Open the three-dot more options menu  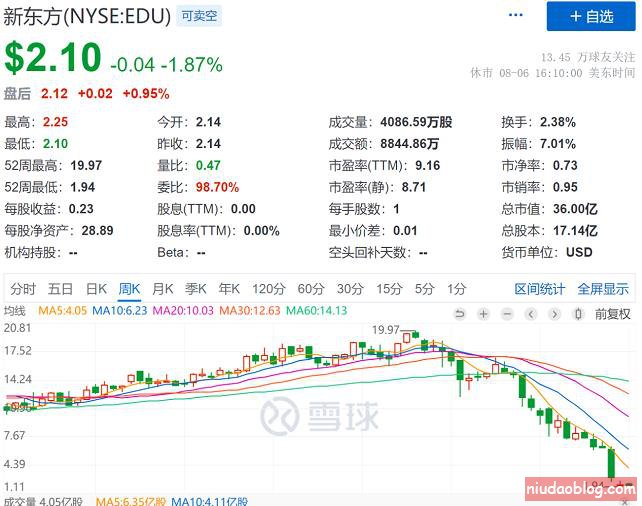tap(515, 15)
